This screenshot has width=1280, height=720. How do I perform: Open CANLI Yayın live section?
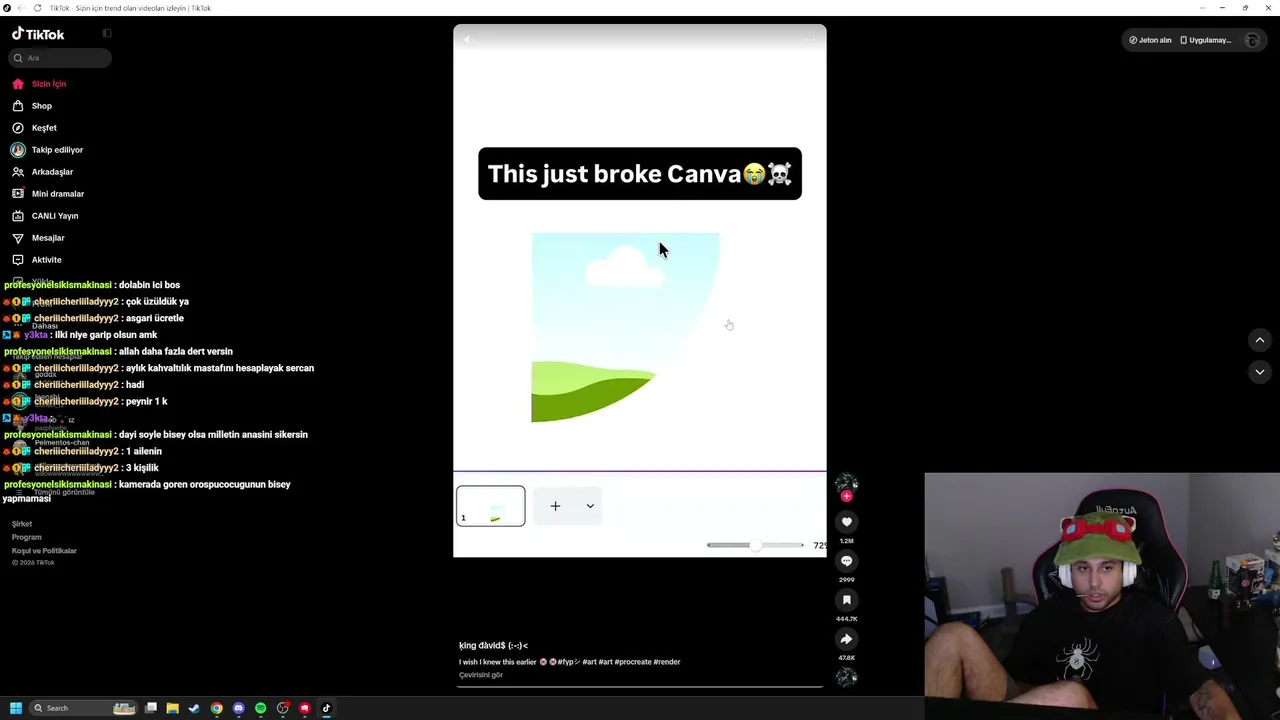[45, 216]
